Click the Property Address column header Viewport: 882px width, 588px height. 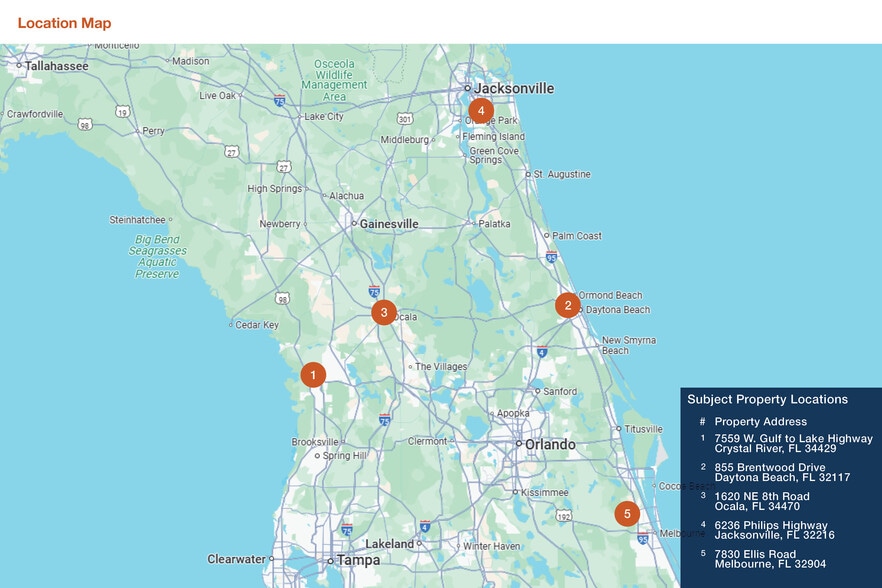pos(760,421)
